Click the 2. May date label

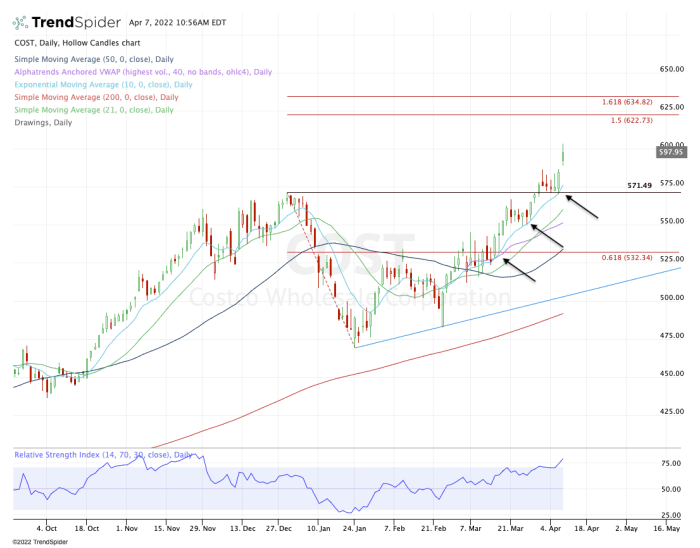[x=626, y=528]
